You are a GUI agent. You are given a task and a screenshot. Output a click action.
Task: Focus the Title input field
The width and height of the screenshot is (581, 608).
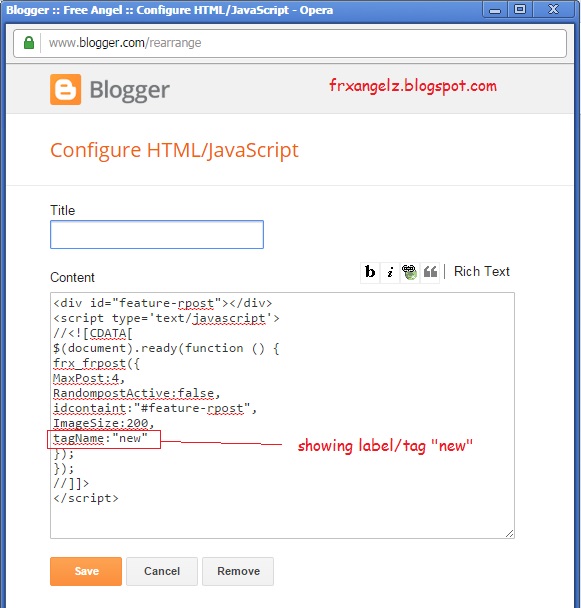(157, 235)
